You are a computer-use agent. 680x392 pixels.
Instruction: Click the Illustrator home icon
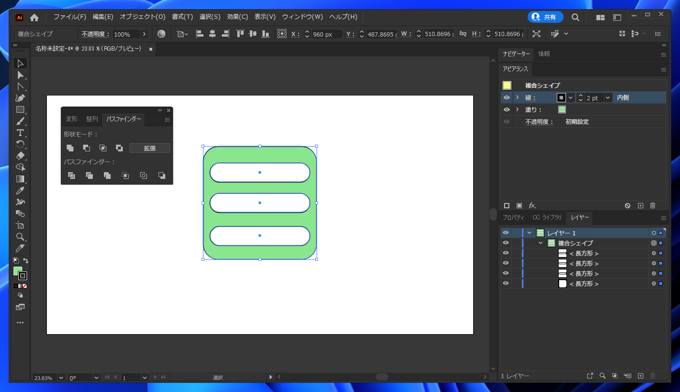(x=34, y=17)
